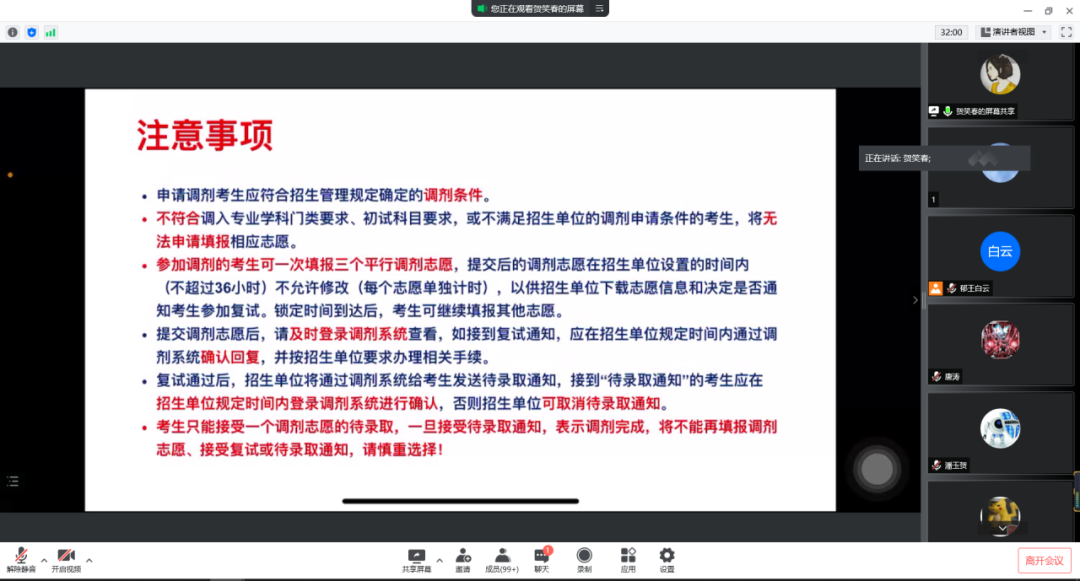Open the 设置 settings gear
The height and width of the screenshot is (581, 1080).
667,558
